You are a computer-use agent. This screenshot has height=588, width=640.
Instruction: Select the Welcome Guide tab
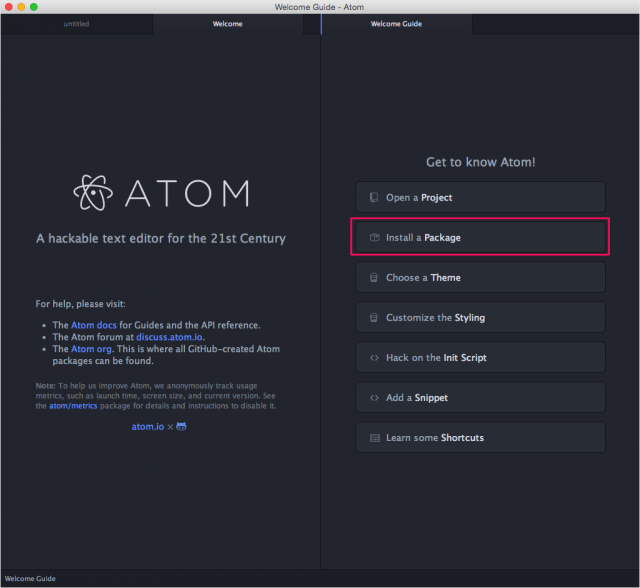(x=396, y=24)
